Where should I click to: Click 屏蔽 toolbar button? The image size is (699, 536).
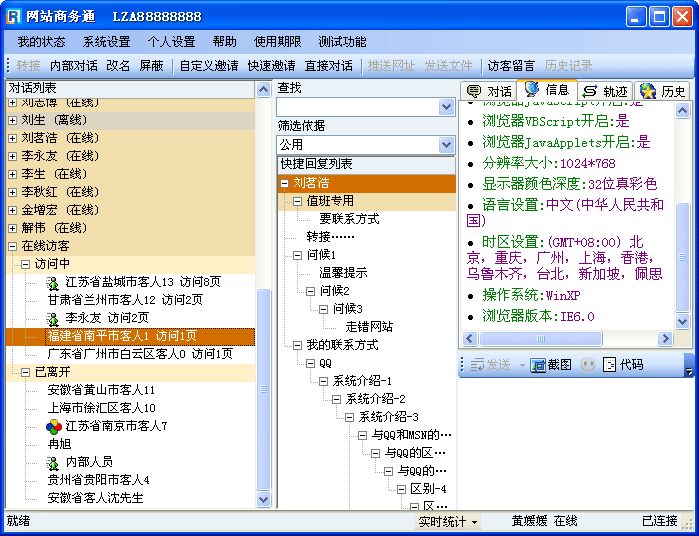(152, 66)
